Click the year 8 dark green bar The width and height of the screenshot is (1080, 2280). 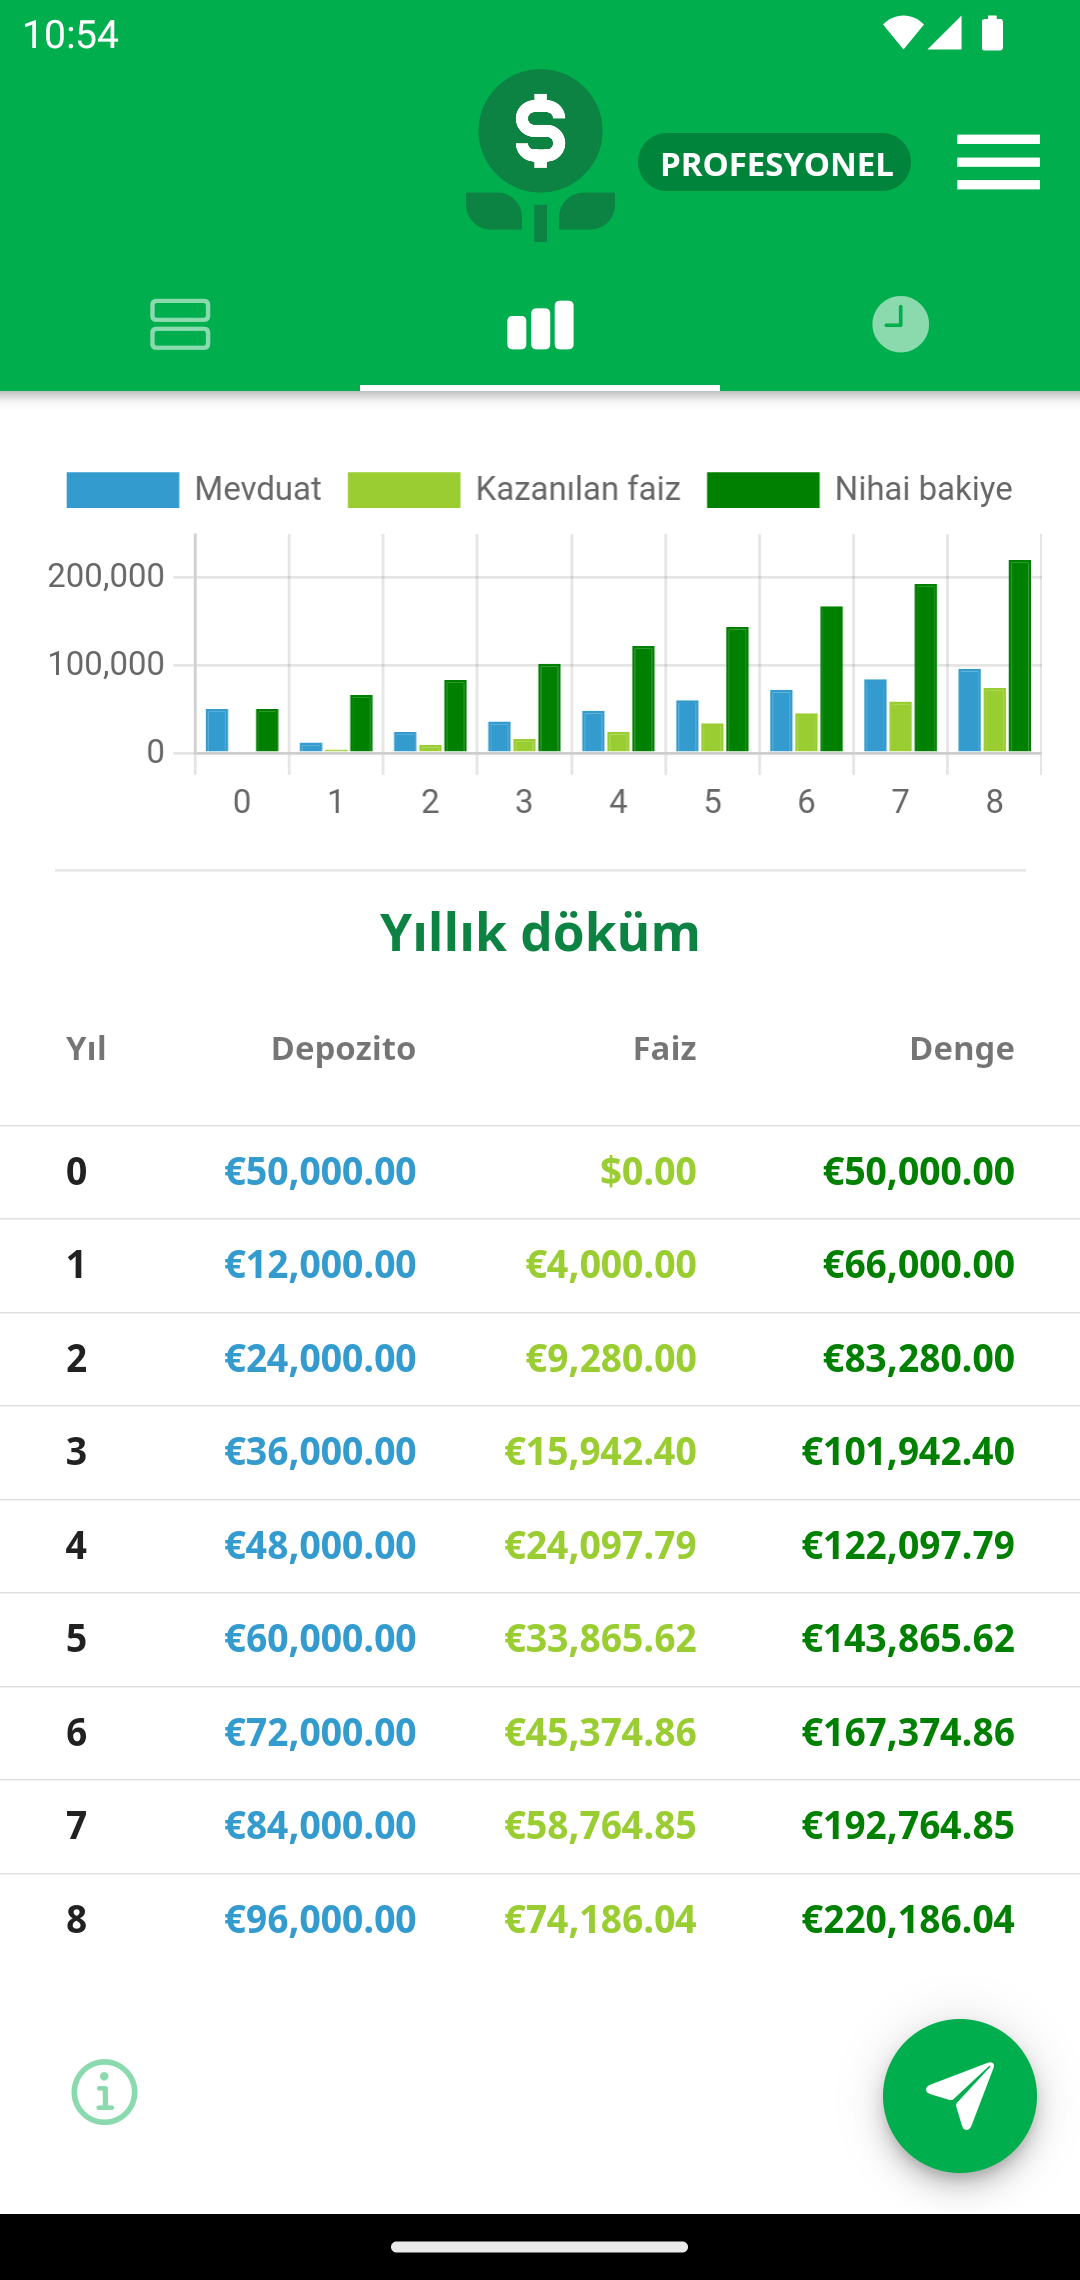tap(1020, 656)
